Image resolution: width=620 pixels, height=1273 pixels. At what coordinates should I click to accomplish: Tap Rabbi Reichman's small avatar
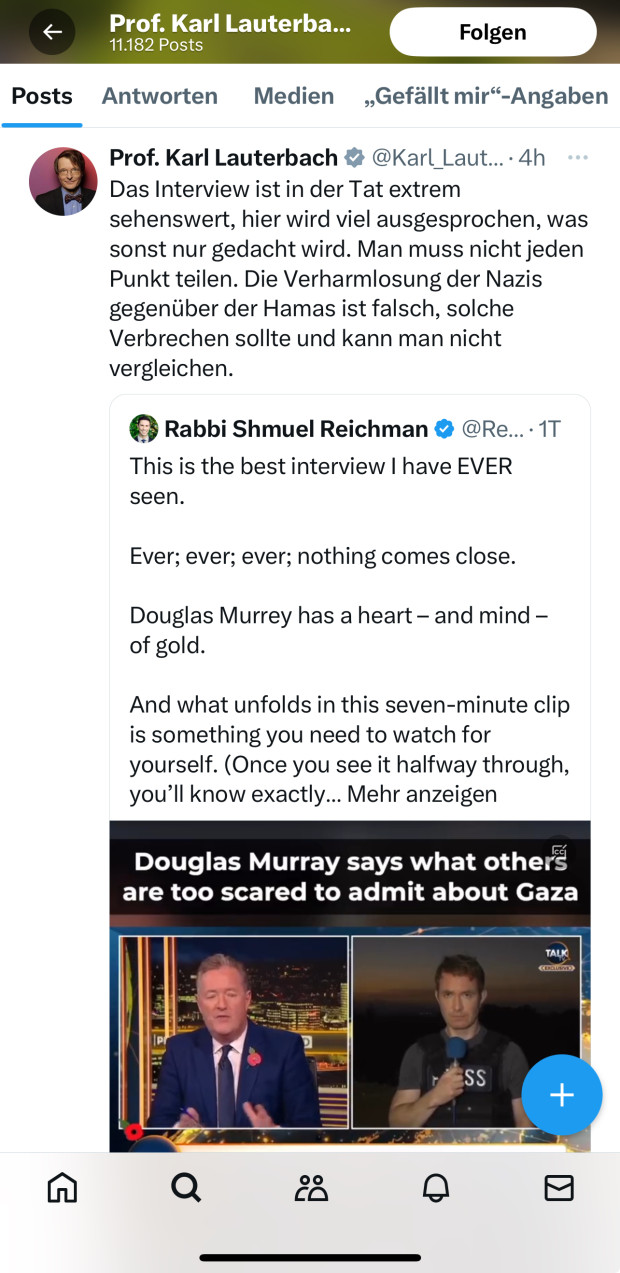click(144, 429)
